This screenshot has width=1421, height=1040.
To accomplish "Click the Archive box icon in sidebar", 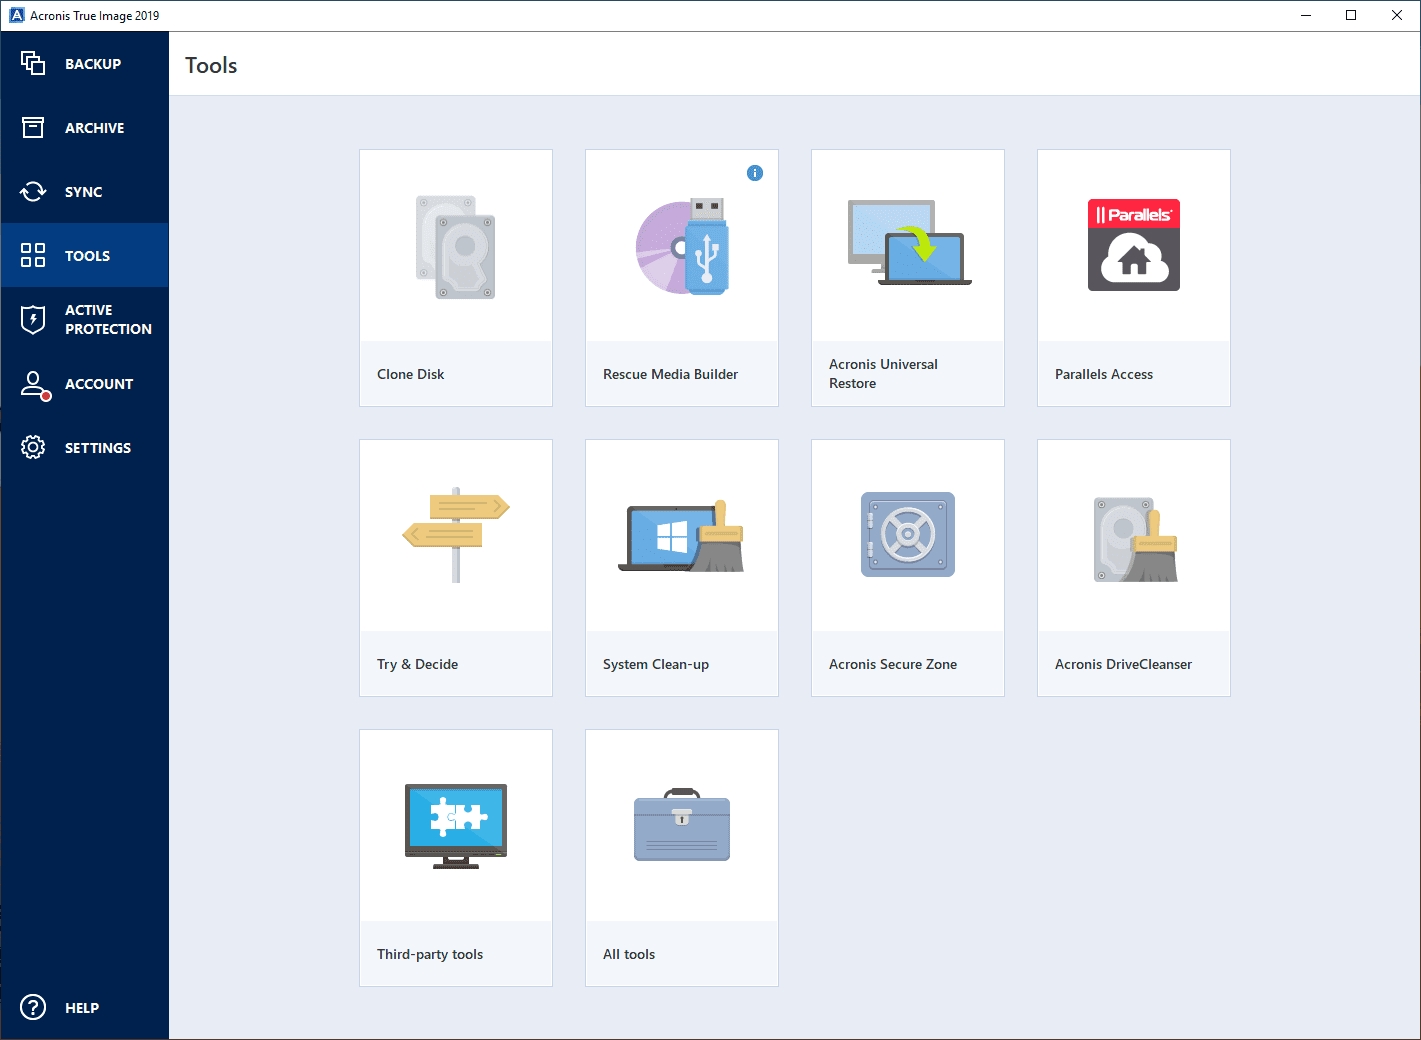I will [33, 127].
